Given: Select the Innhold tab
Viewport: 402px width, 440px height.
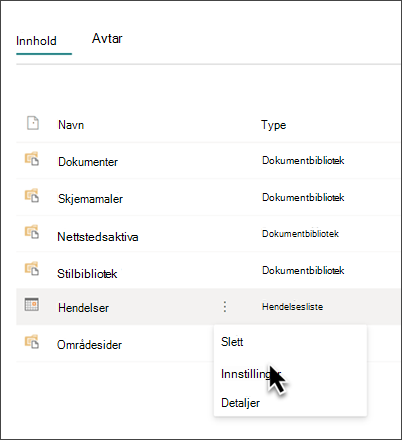Looking at the screenshot, I should 36,41.
